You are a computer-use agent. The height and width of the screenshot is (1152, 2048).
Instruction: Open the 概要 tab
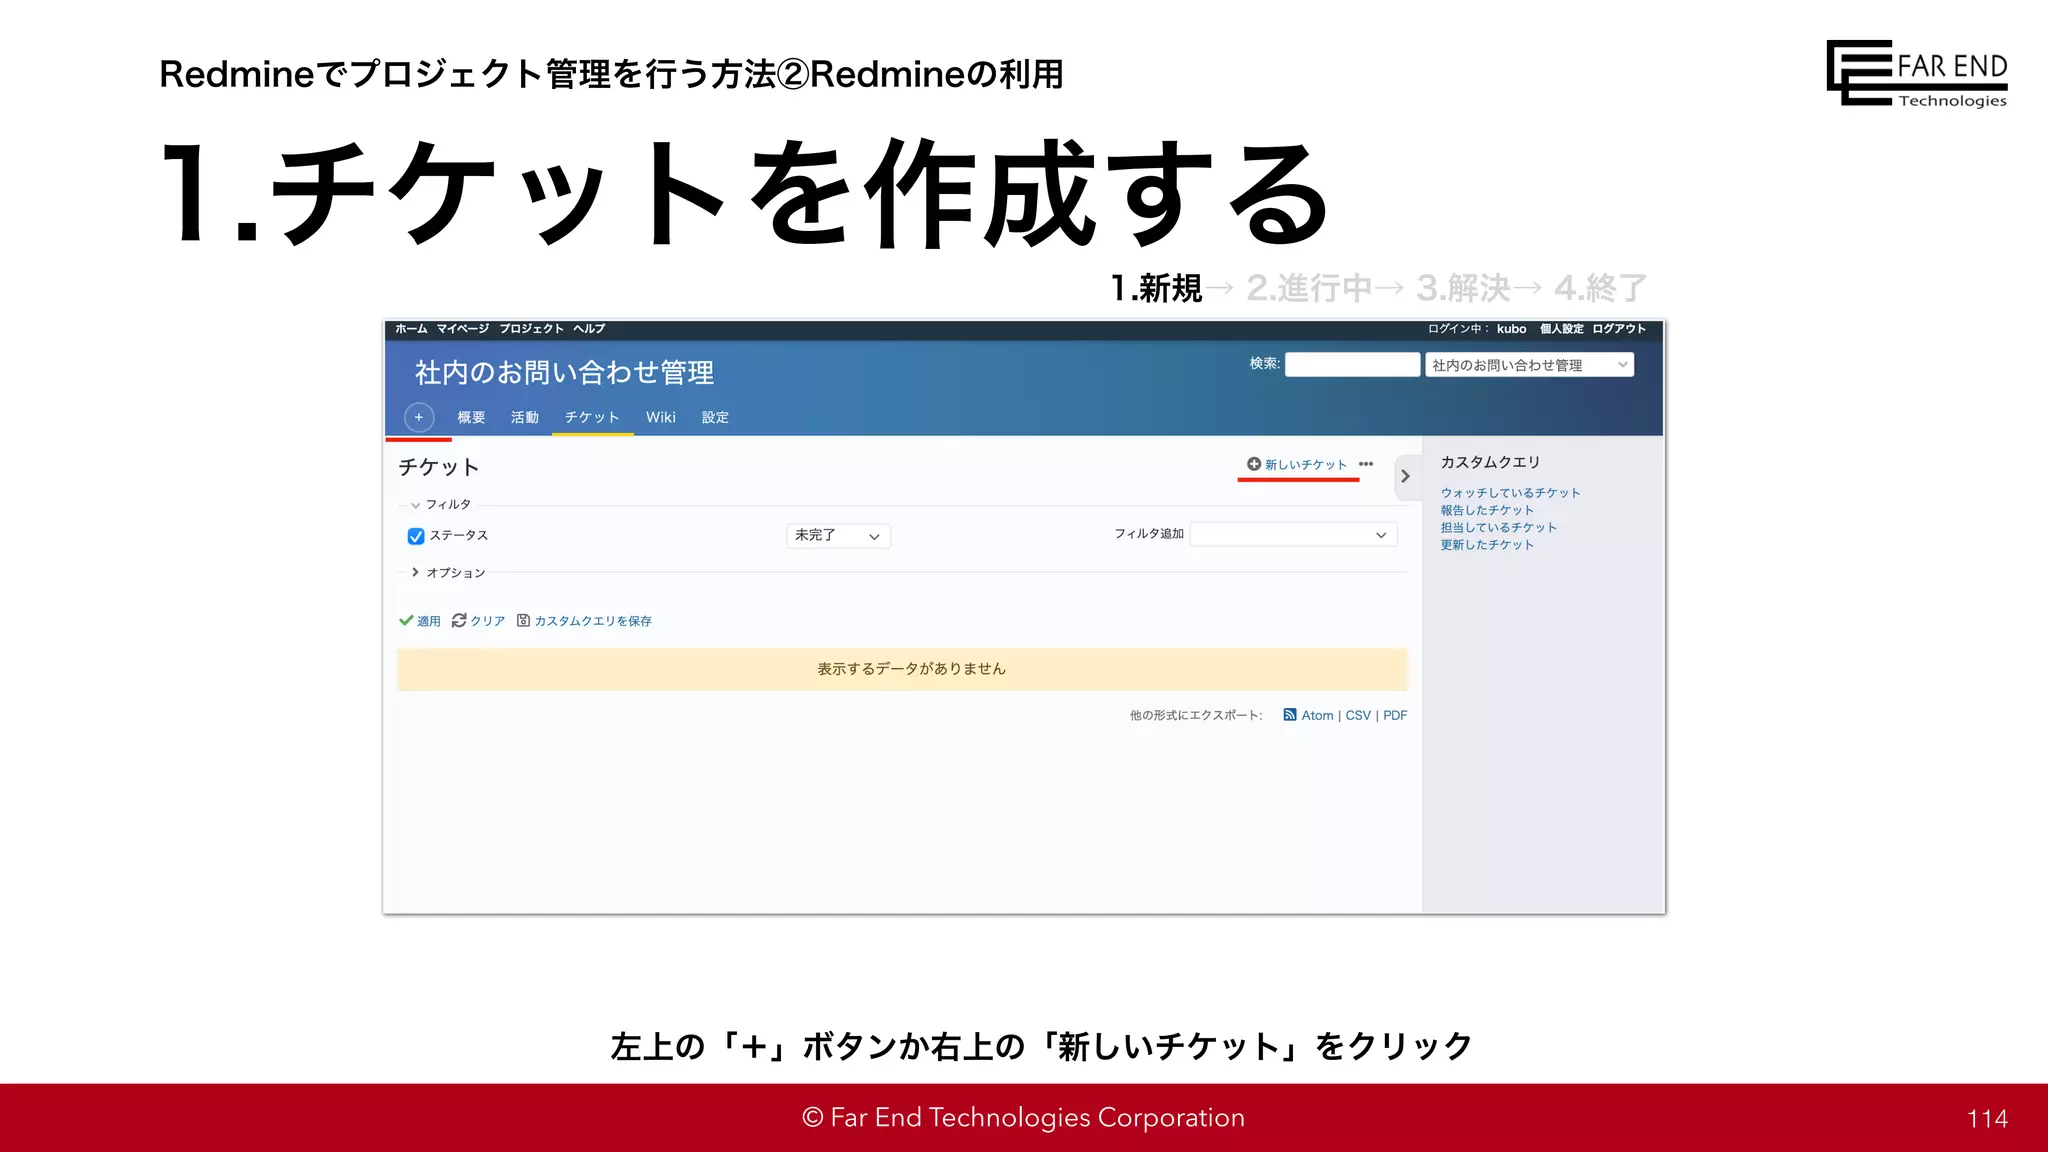point(471,417)
